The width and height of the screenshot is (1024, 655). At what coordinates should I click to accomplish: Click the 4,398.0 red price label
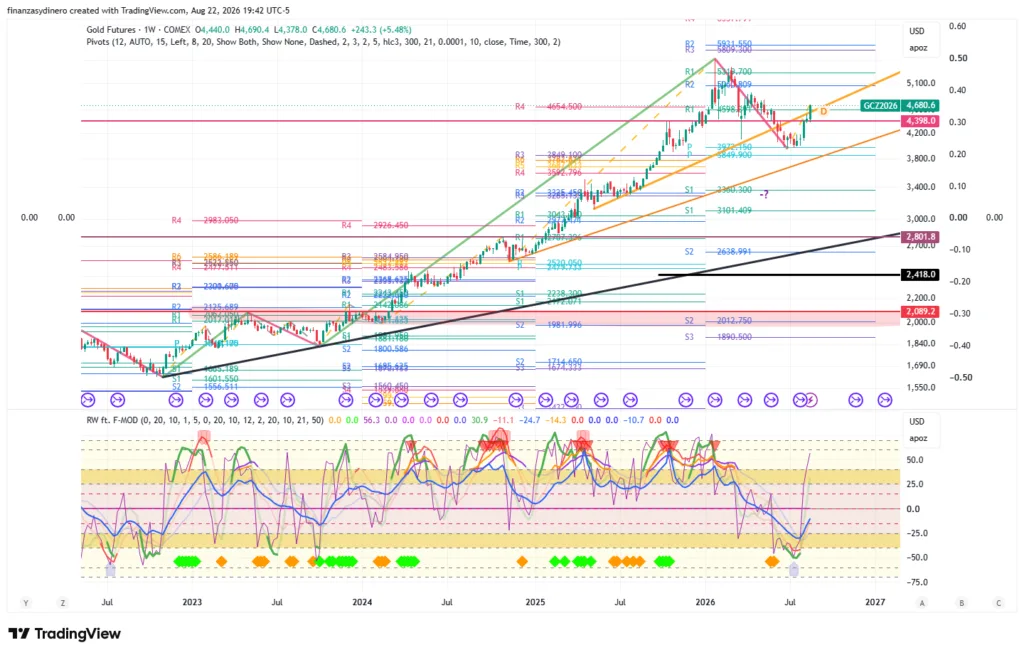coord(920,121)
